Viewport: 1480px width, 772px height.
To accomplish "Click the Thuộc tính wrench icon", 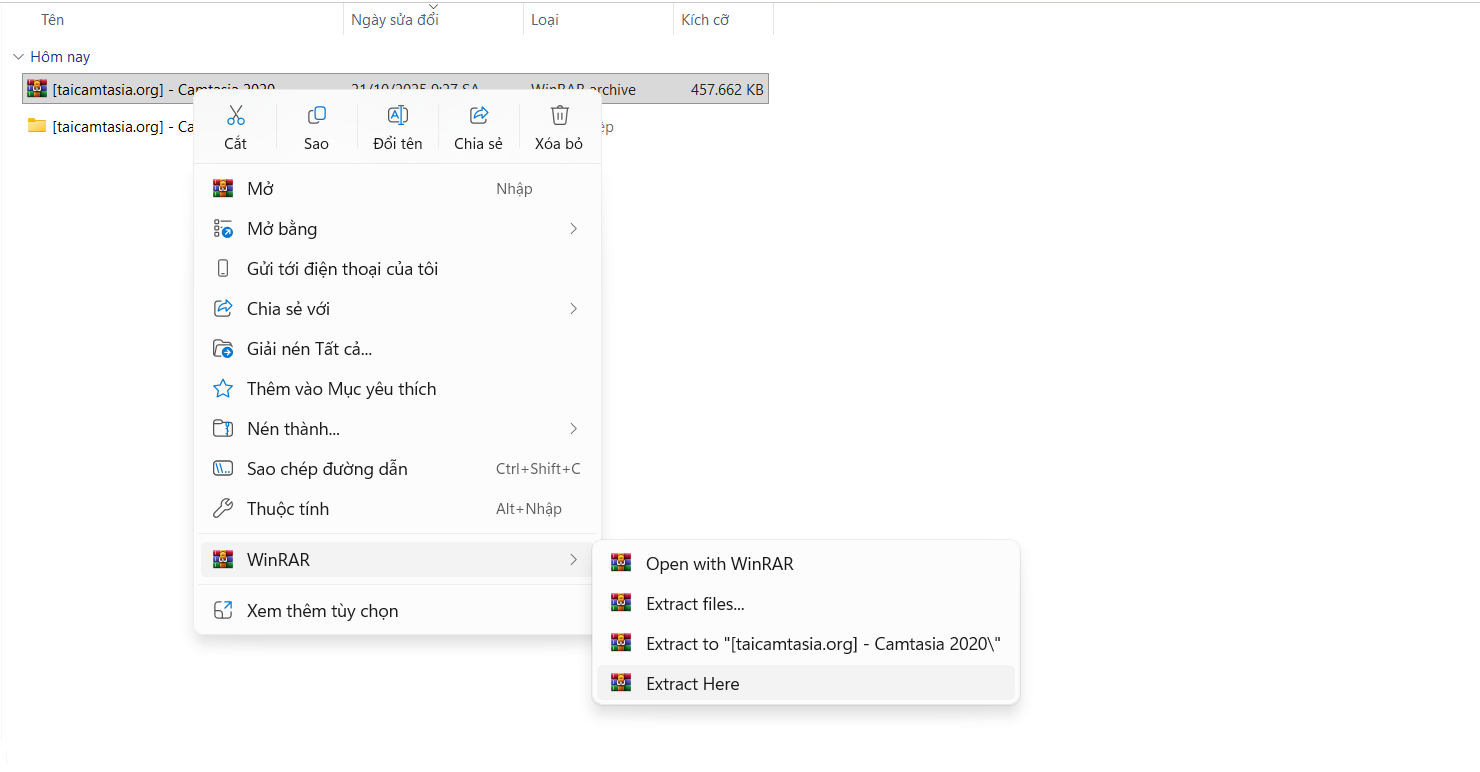I will [224, 509].
